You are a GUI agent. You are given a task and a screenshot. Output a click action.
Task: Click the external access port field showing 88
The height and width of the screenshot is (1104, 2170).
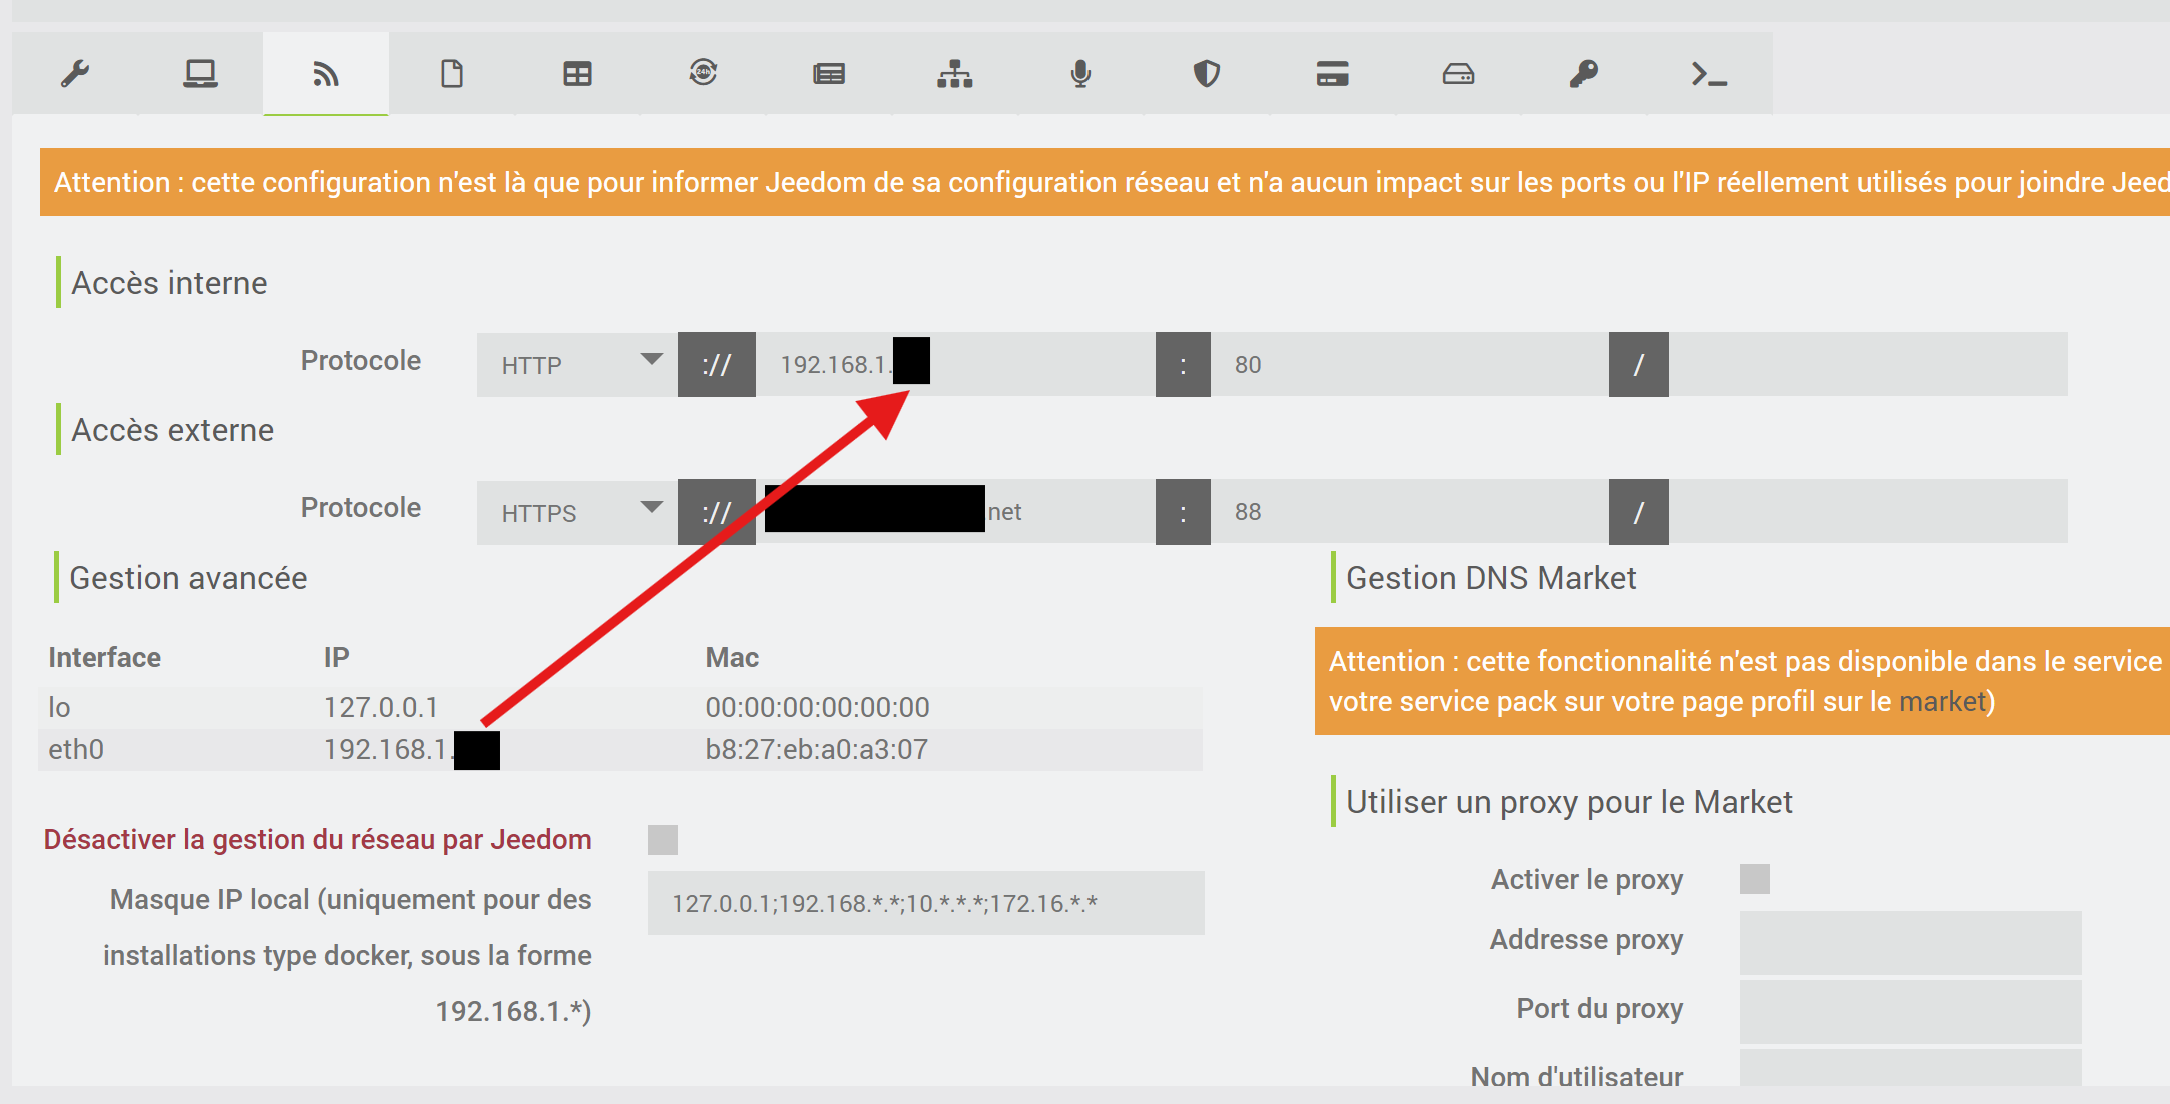pos(1408,512)
